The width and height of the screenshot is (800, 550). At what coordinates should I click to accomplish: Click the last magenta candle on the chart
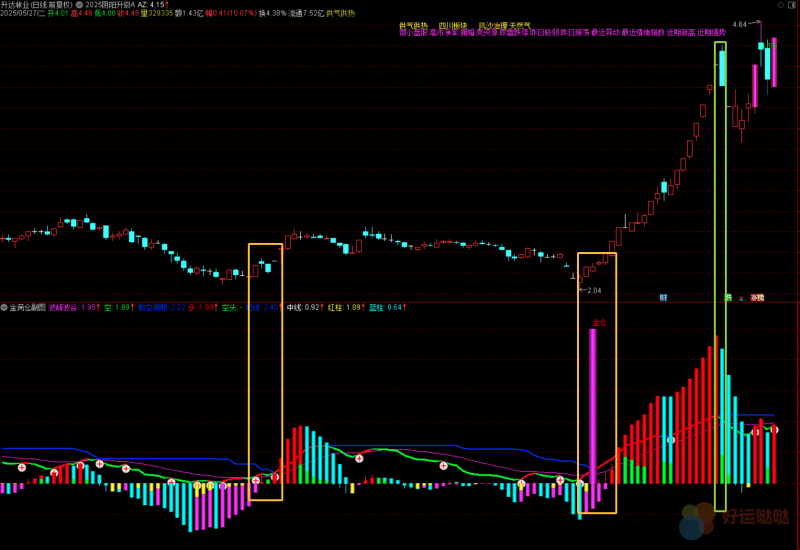click(x=774, y=62)
